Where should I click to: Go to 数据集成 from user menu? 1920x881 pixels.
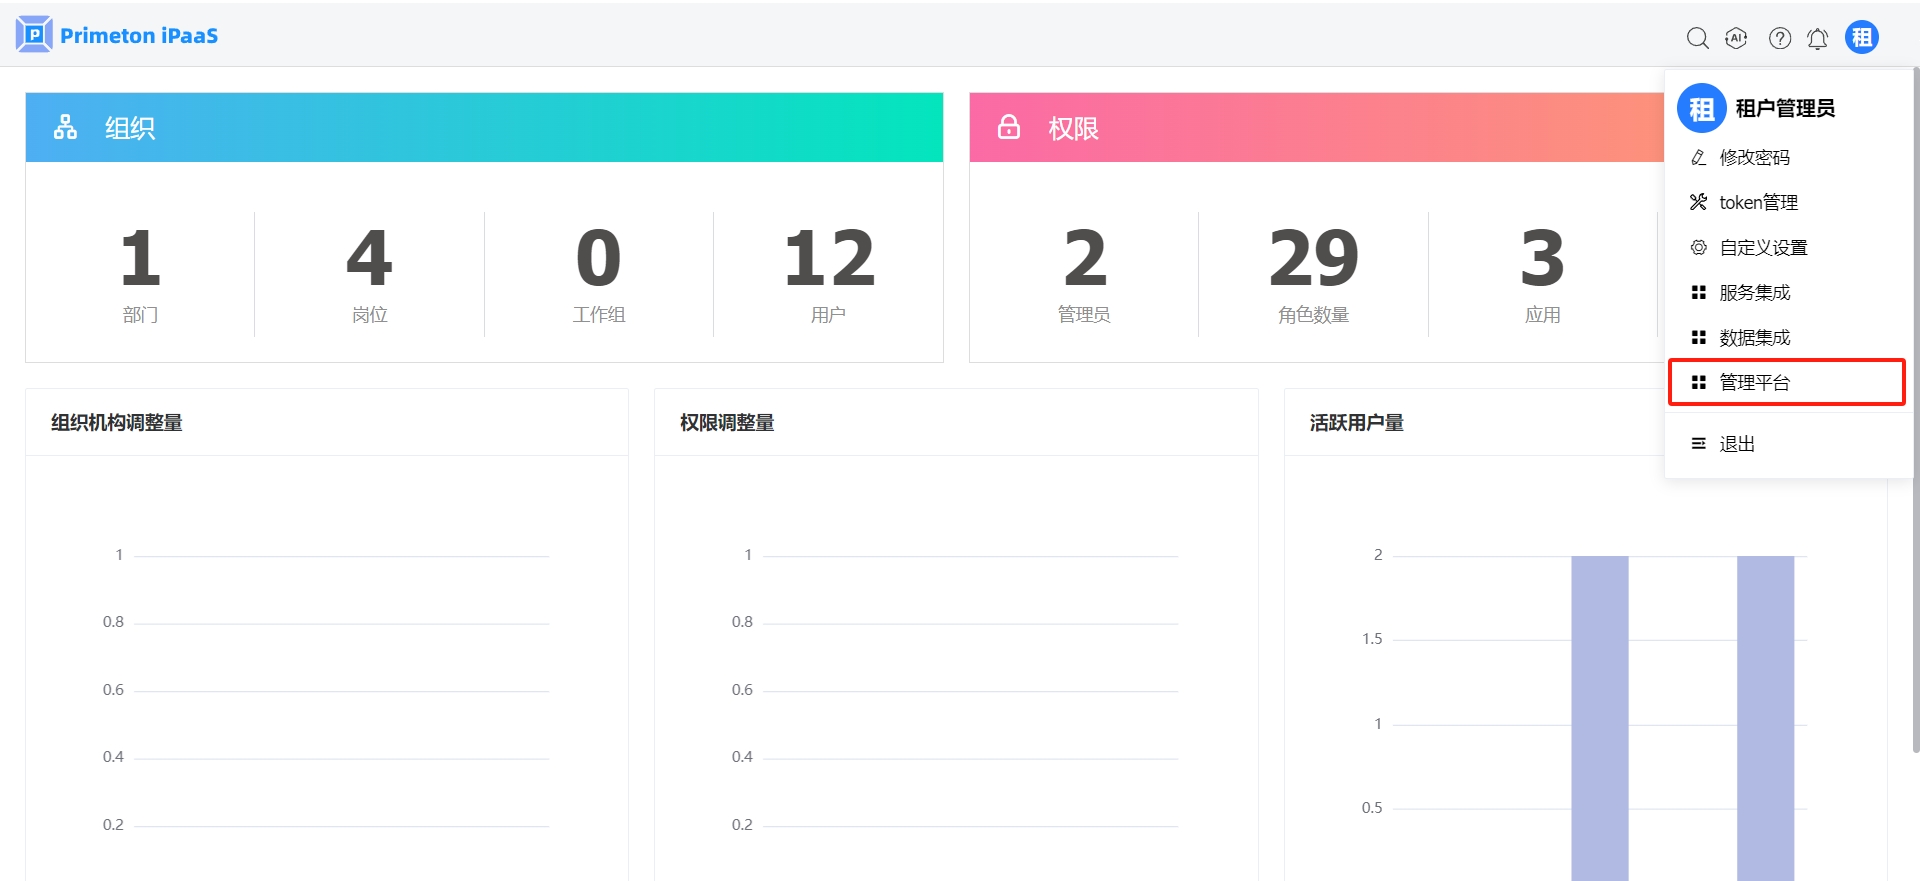(1754, 338)
